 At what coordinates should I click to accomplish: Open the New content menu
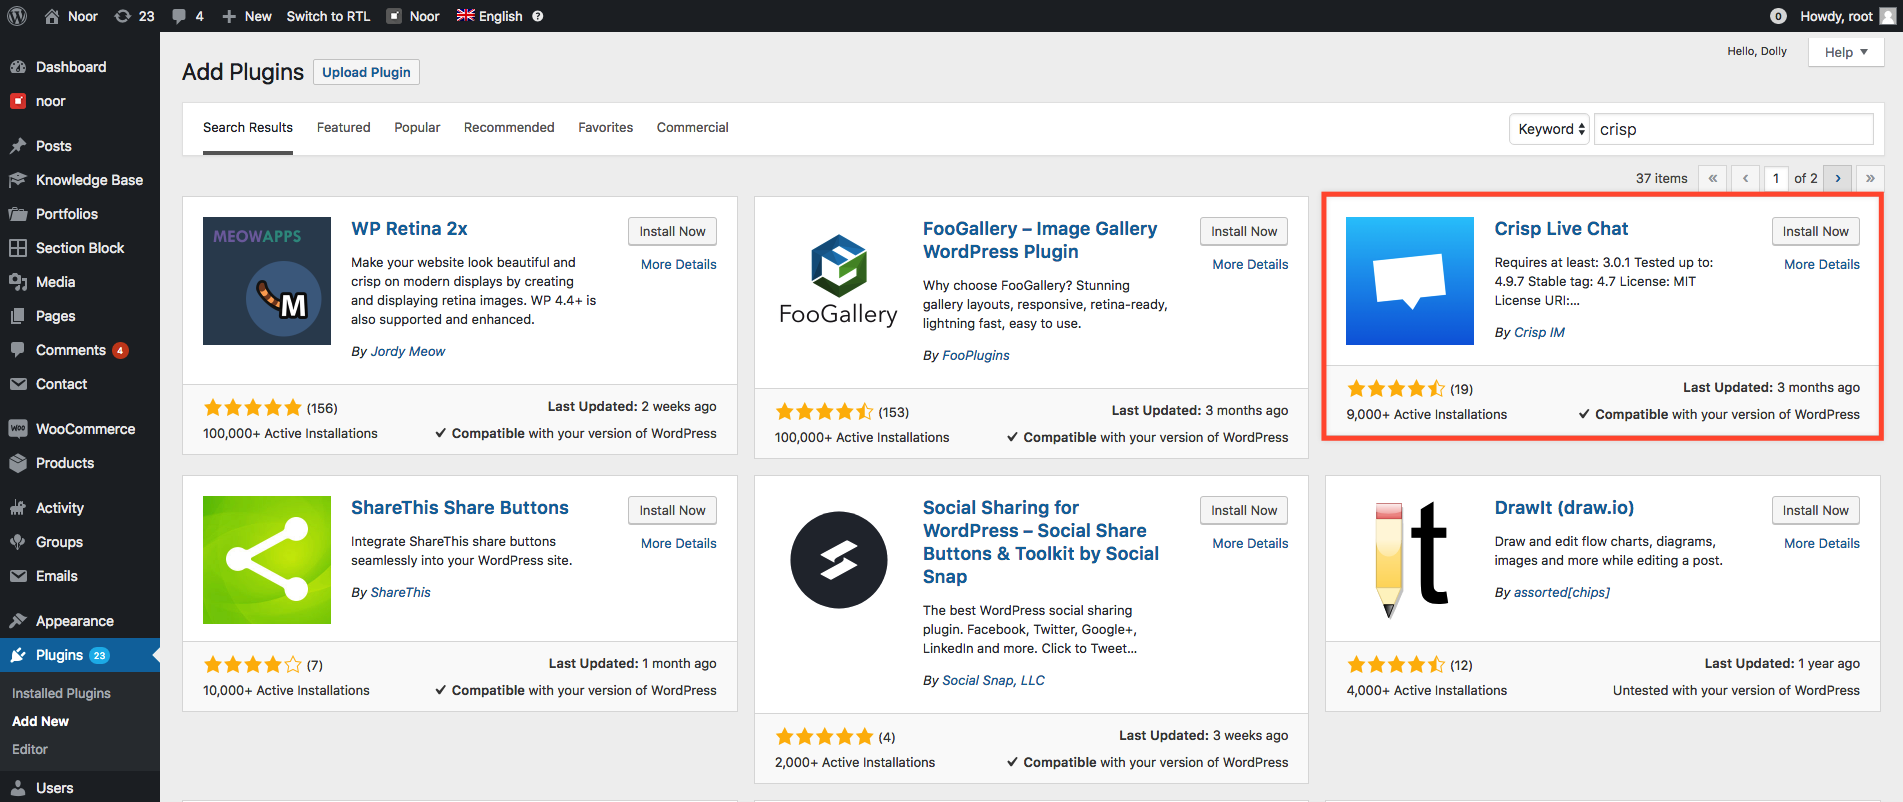246,16
